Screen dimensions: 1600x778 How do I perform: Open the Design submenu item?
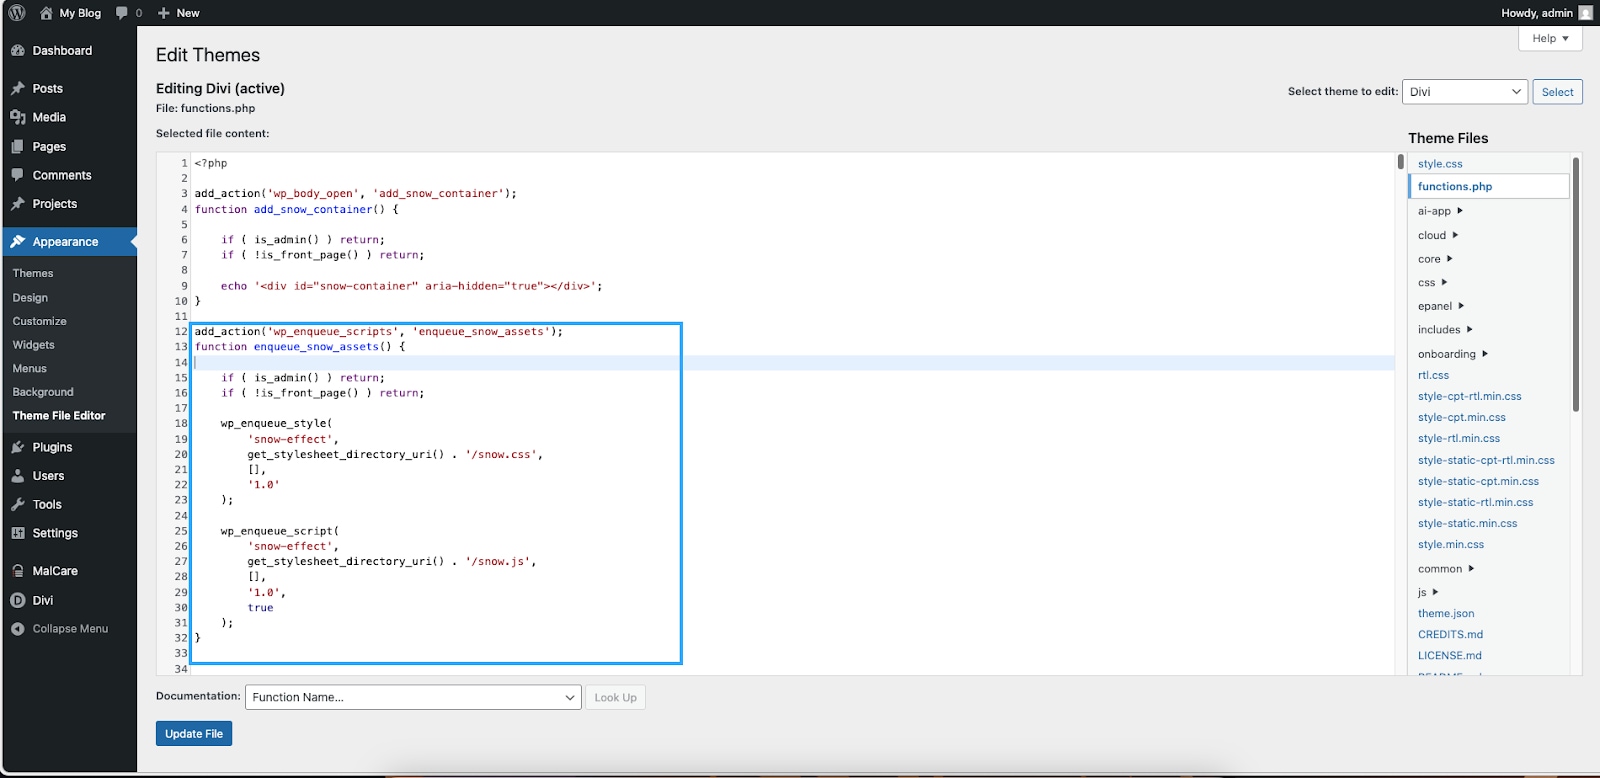(x=30, y=298)
